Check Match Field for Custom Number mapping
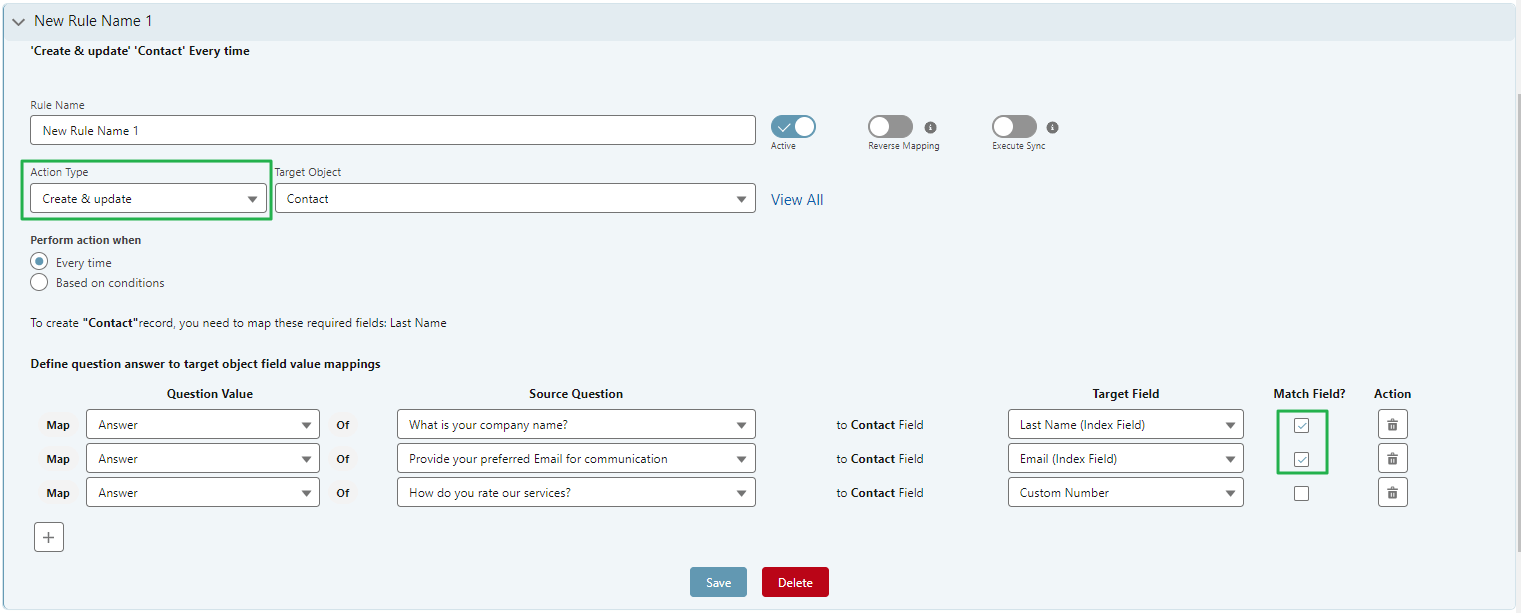 click(1301, 492)
